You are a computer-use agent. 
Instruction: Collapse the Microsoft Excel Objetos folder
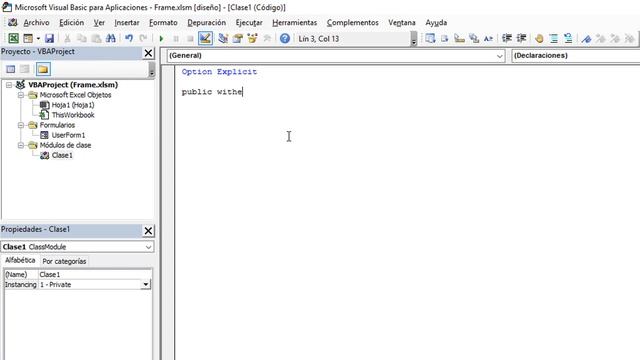tap(21, 95)
